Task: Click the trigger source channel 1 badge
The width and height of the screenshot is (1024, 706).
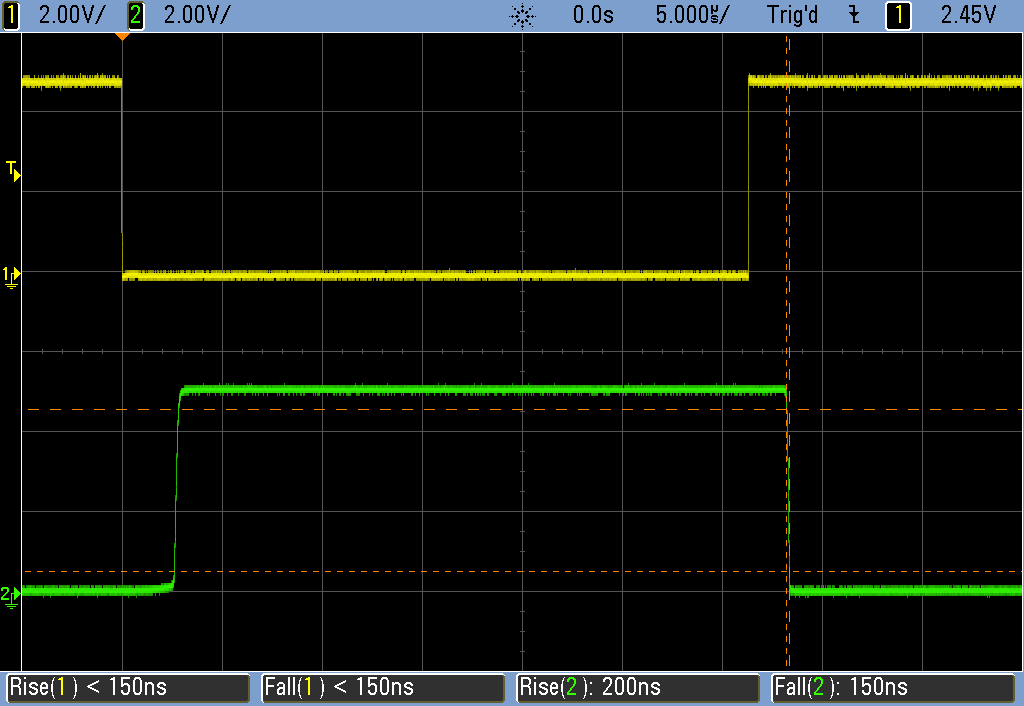Action: pyautogui.click(x=899, y=15)
